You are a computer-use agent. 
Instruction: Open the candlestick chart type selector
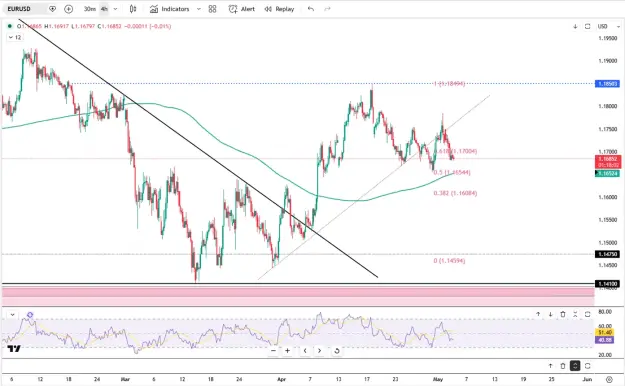(133, 9)
